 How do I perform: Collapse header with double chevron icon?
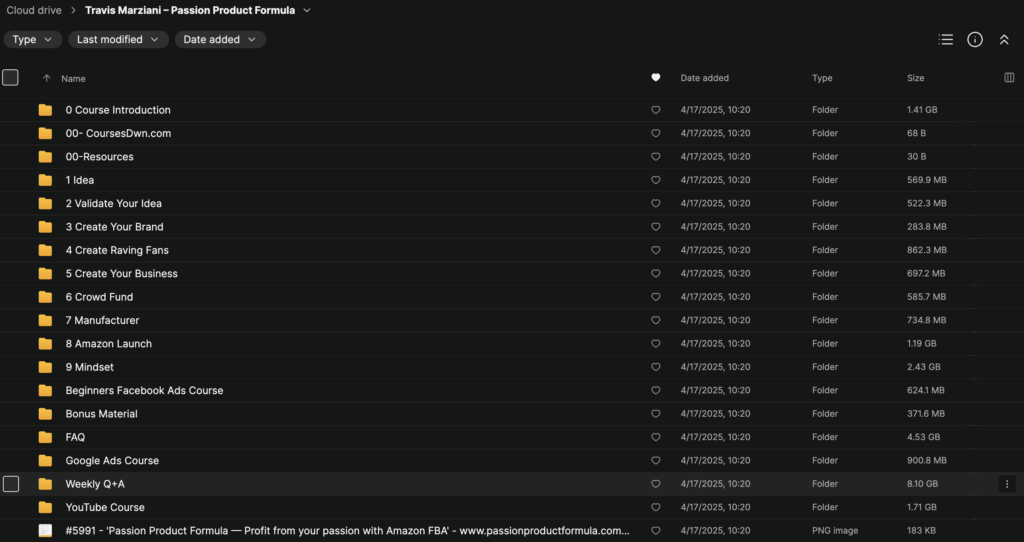pos(1004,40)
